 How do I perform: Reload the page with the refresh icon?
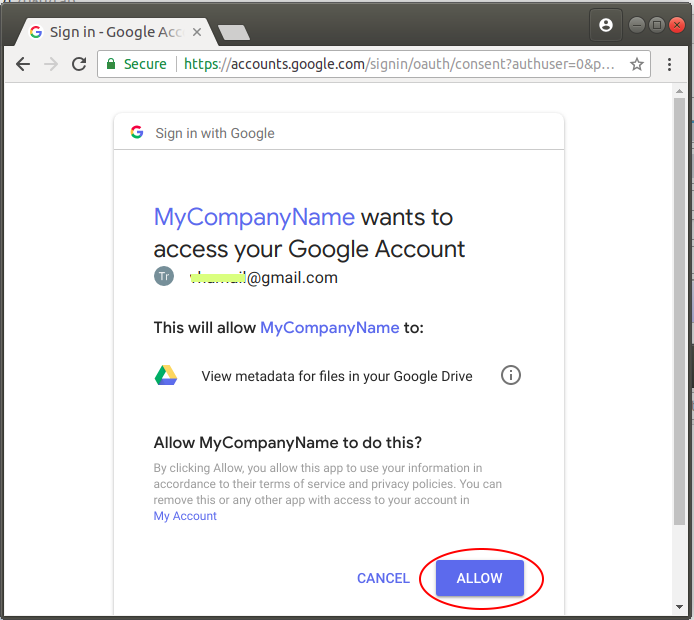79,64
